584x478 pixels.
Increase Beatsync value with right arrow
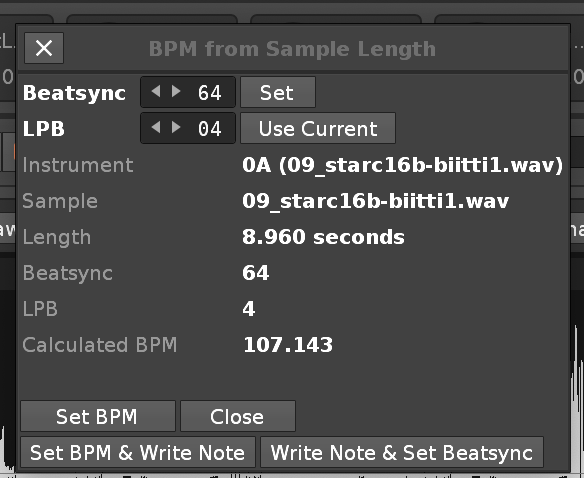click(x=176, y=91)
